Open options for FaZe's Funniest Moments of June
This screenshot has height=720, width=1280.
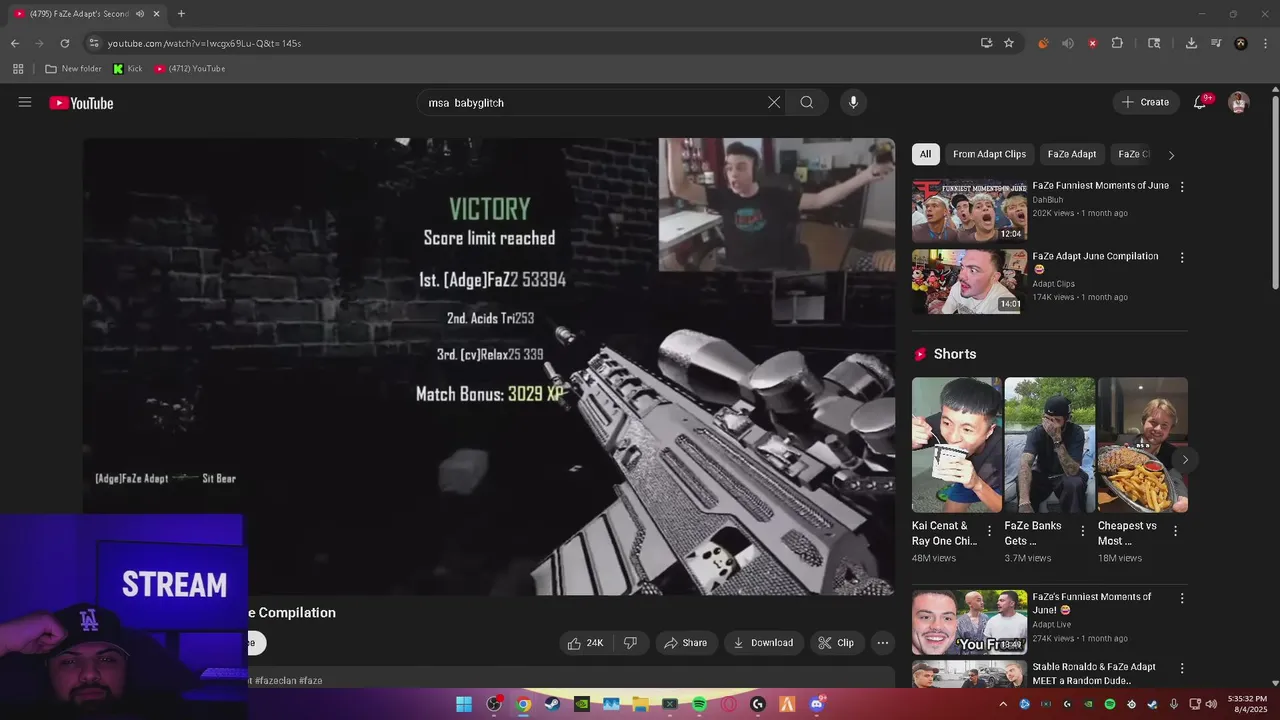[1182, 598]
